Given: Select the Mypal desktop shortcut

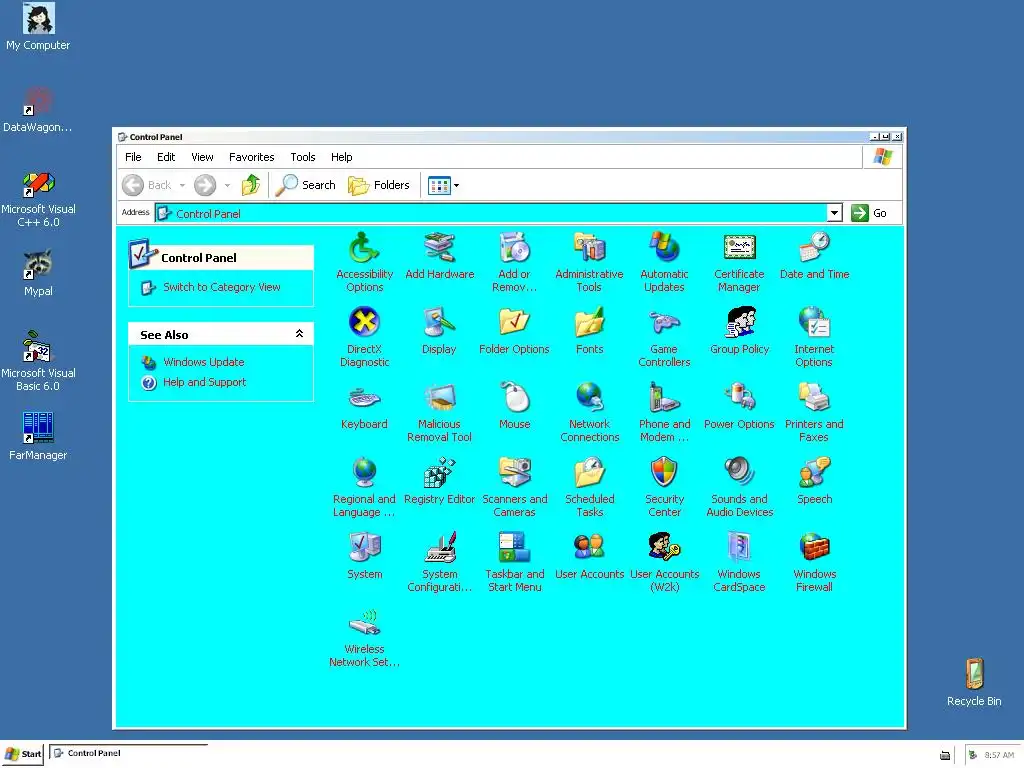Looking at the screenshot, I should click(38, 273).
